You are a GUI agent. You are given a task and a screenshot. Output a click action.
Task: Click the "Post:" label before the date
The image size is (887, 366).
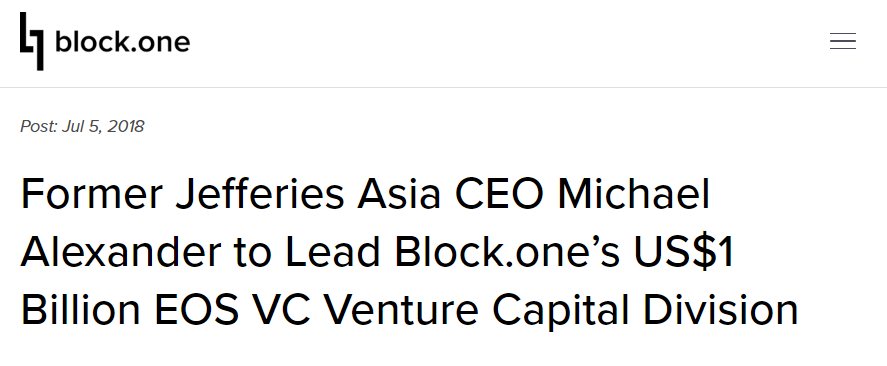click(38, 126)
